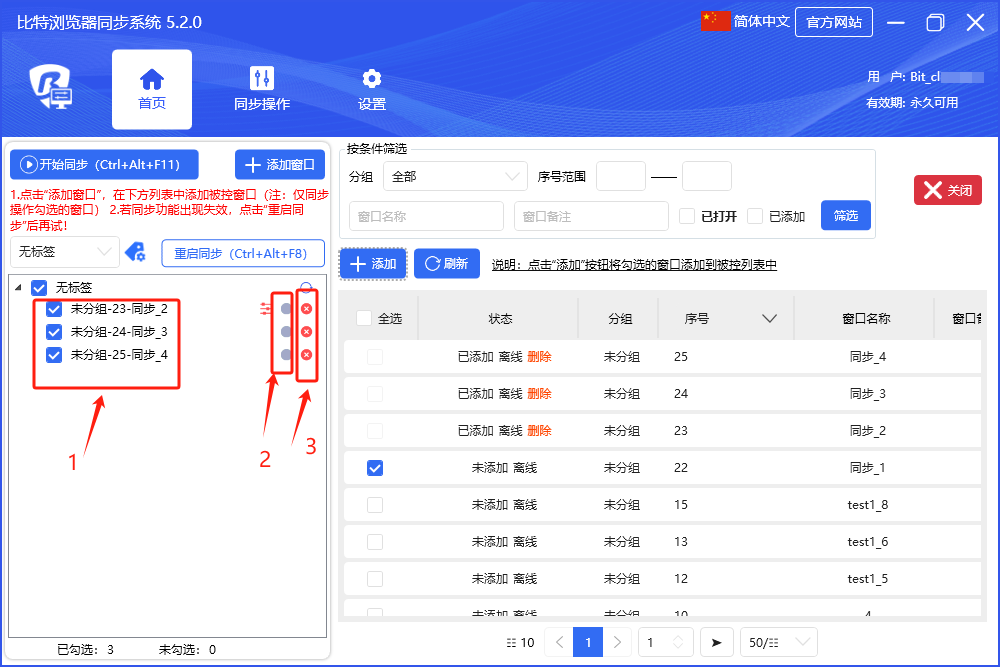Click the orange 删除 link for 同步_4
Viewport: 1000px width, 667px height.
(539, 356)
